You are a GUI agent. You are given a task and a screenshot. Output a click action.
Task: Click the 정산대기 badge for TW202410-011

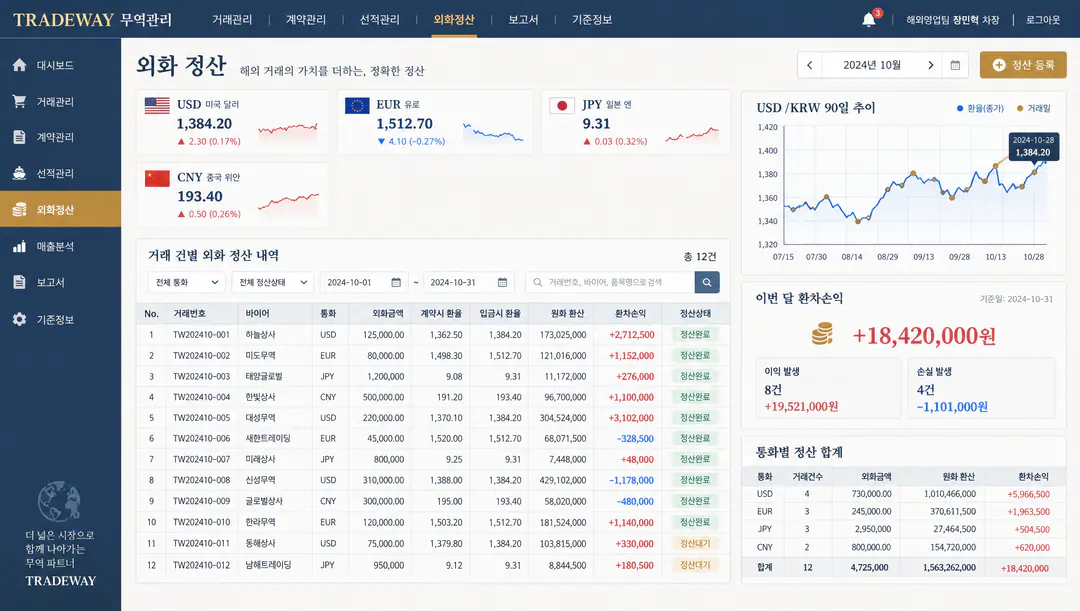[x=695, y=543]
